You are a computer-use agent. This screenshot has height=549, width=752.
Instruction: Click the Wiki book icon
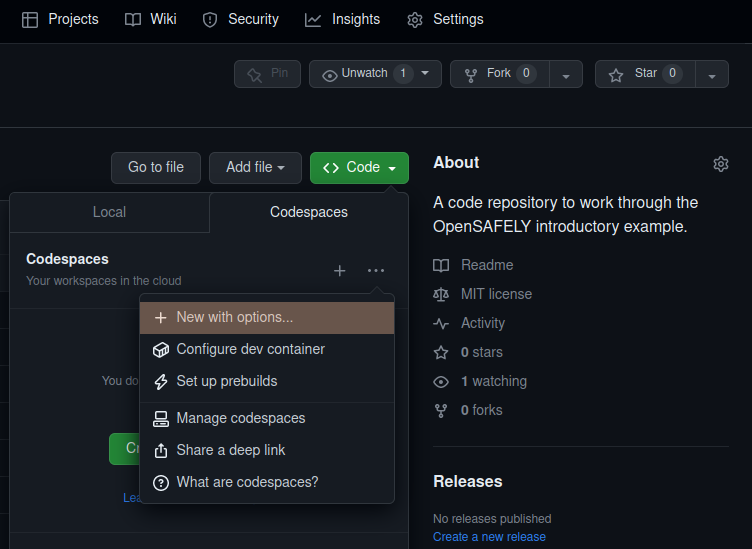click(x=133, y=20)
